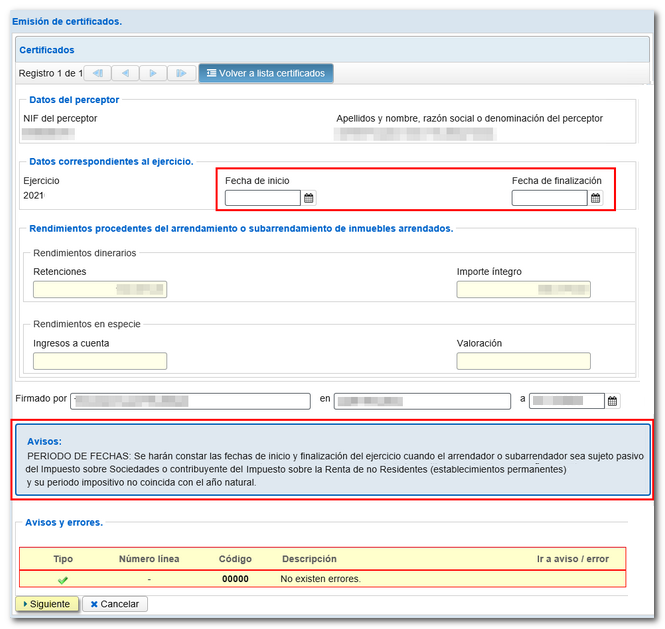Image resolution: width=665 pixels, height=629 pixels.
Task: Focus the Retenciones input field
Action: point(100,290)
